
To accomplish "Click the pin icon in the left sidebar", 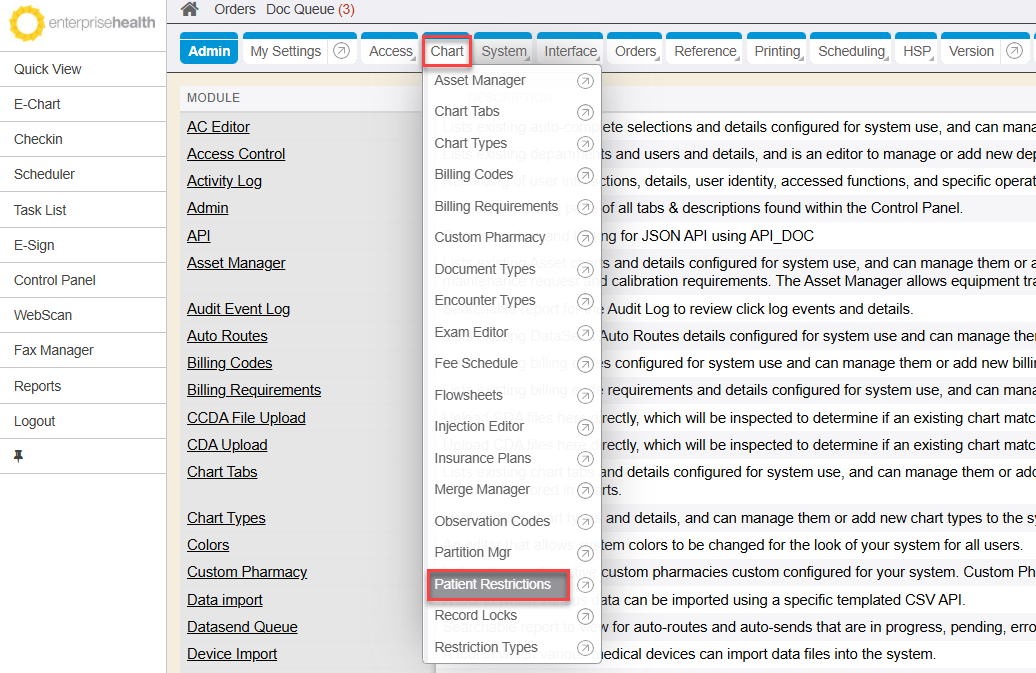I will [18, 456].
